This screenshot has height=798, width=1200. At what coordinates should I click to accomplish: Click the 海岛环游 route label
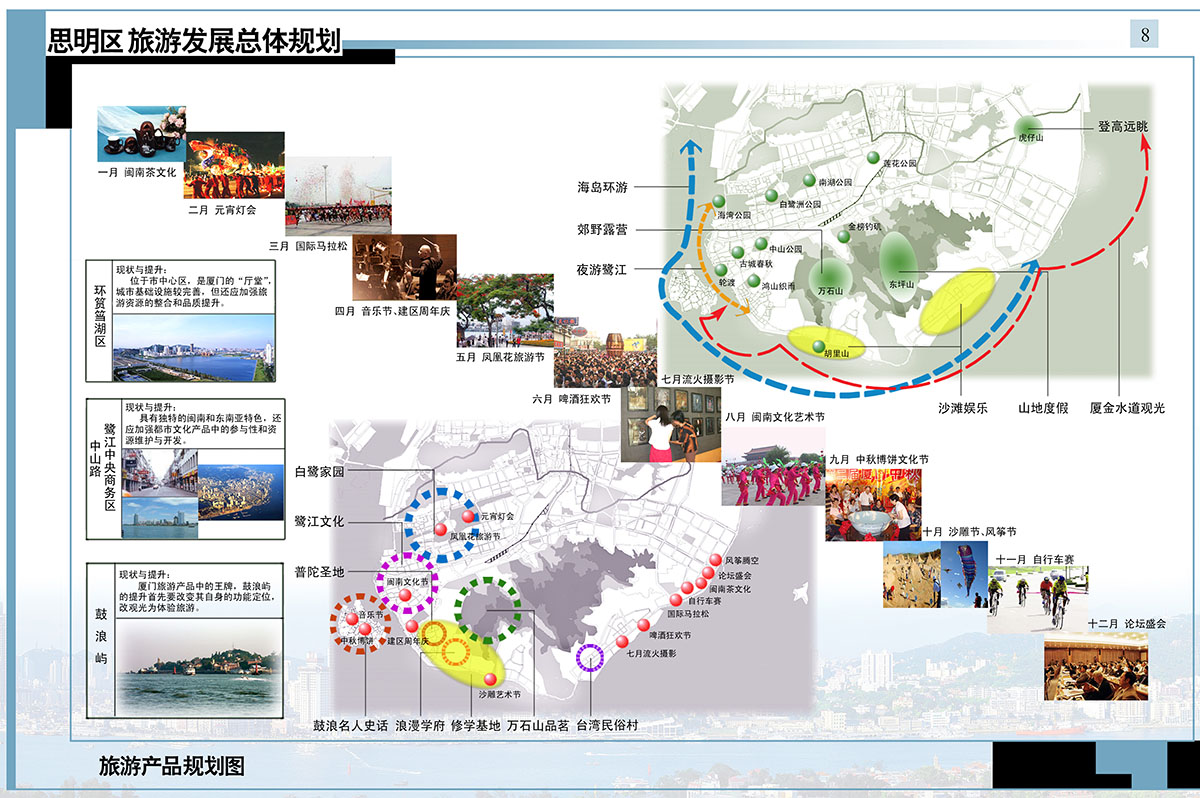click(600, 185)
